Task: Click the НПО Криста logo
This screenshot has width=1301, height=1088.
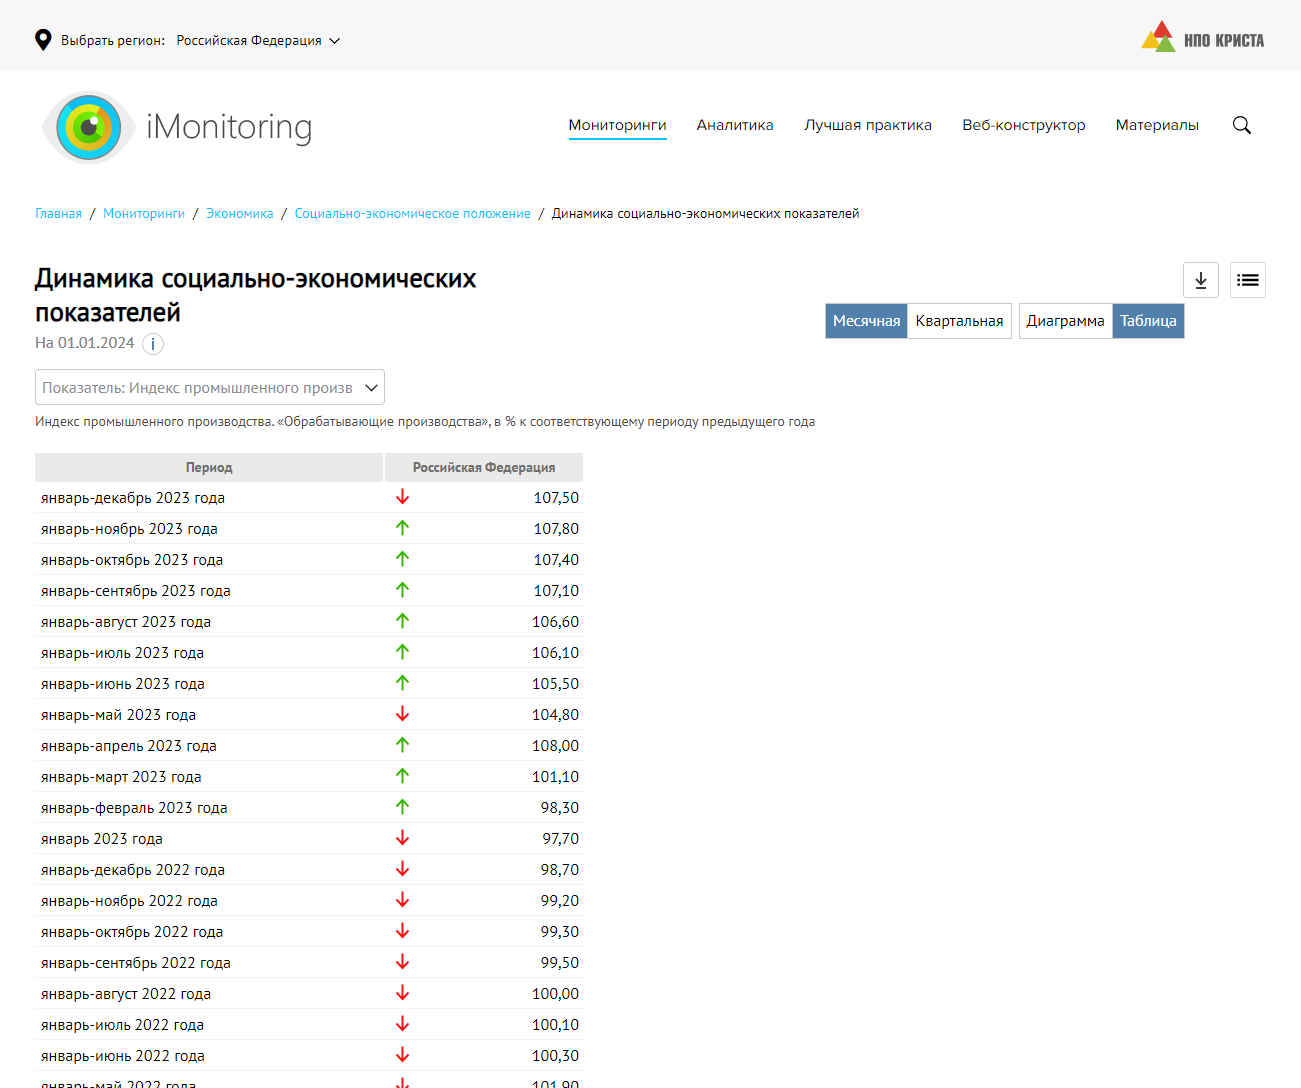Action: click(x=1202, y=38)
